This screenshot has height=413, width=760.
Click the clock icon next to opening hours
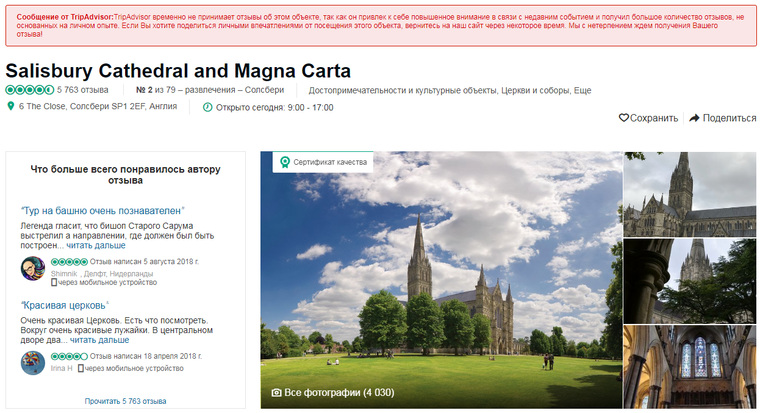point(207,107)
